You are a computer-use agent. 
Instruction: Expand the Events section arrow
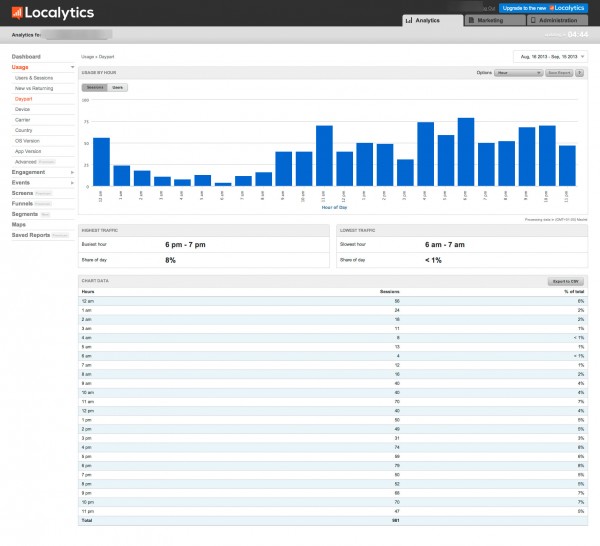pyautogui.click(x=72, y=183)
